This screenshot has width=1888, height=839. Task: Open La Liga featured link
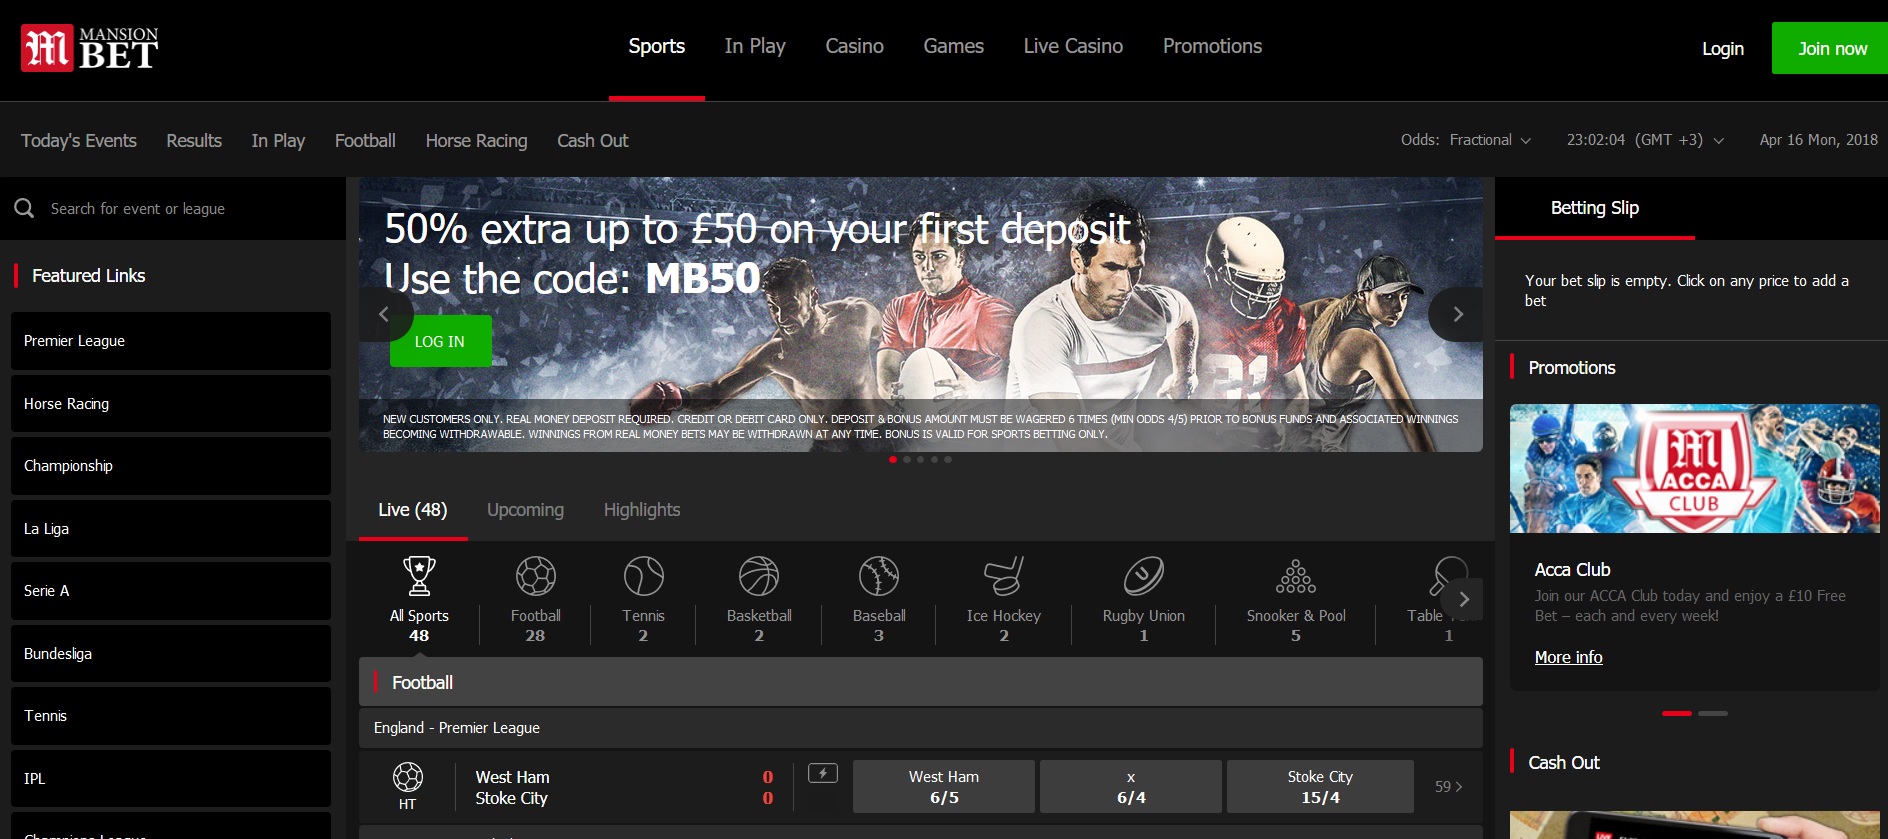tap(171, 529)
